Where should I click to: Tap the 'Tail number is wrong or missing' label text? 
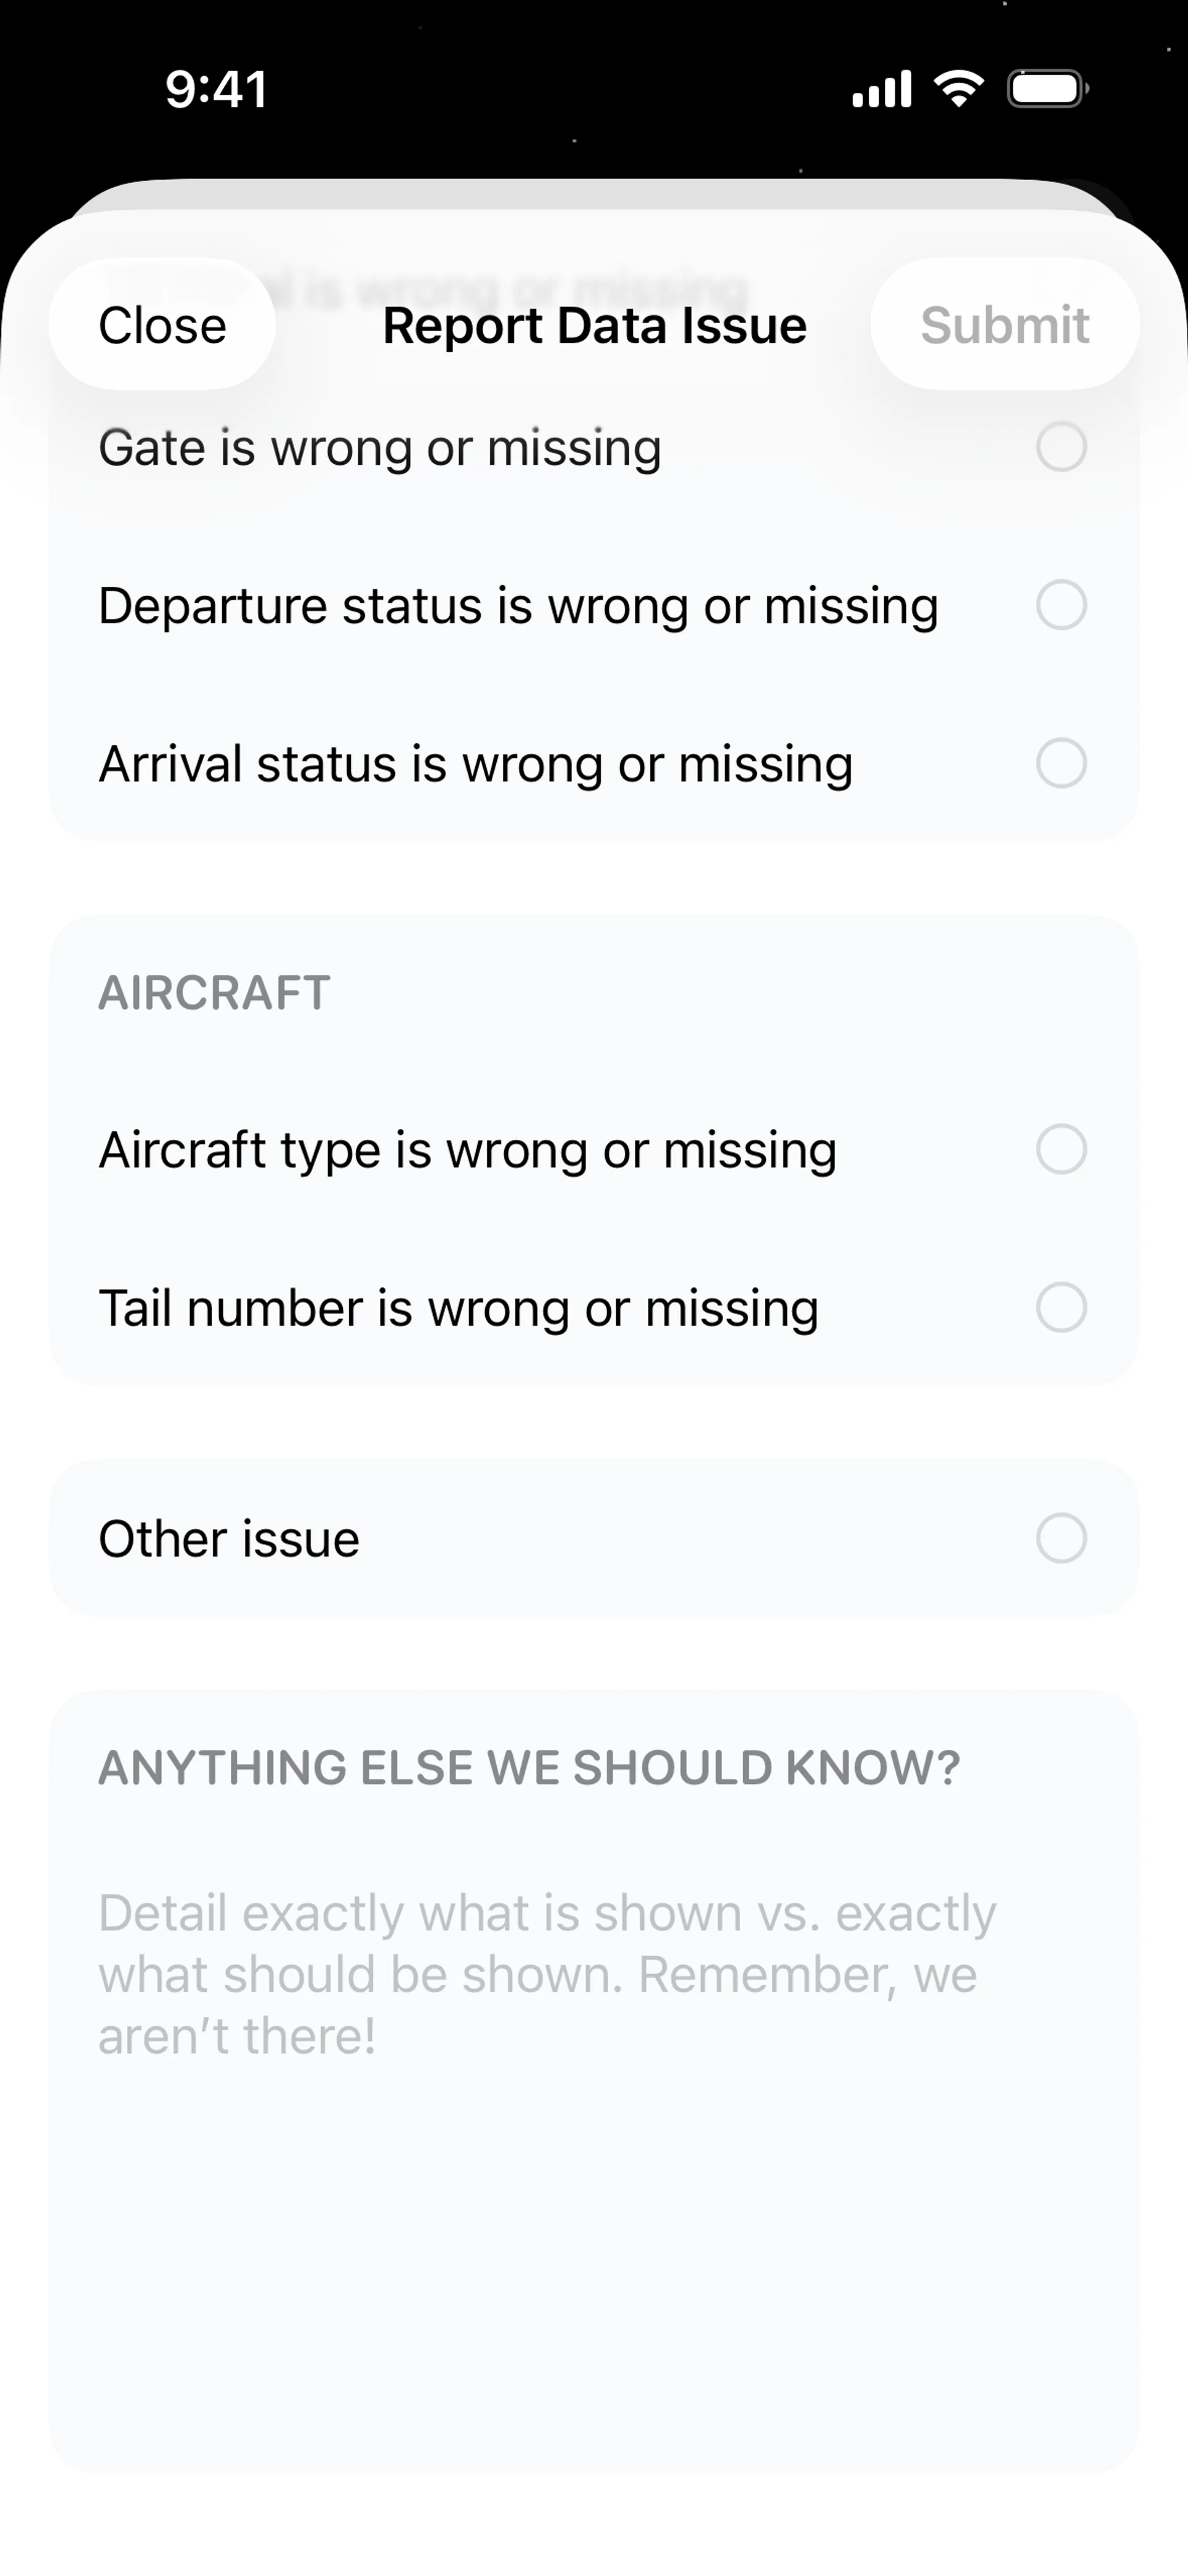pyautogui.click(x=458, y=1308)
